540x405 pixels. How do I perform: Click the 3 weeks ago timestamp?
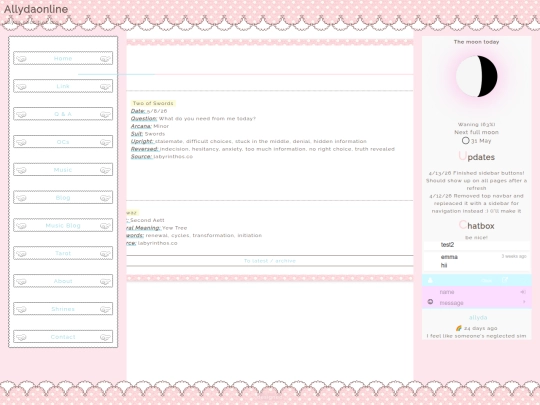[x=514, y=256]
